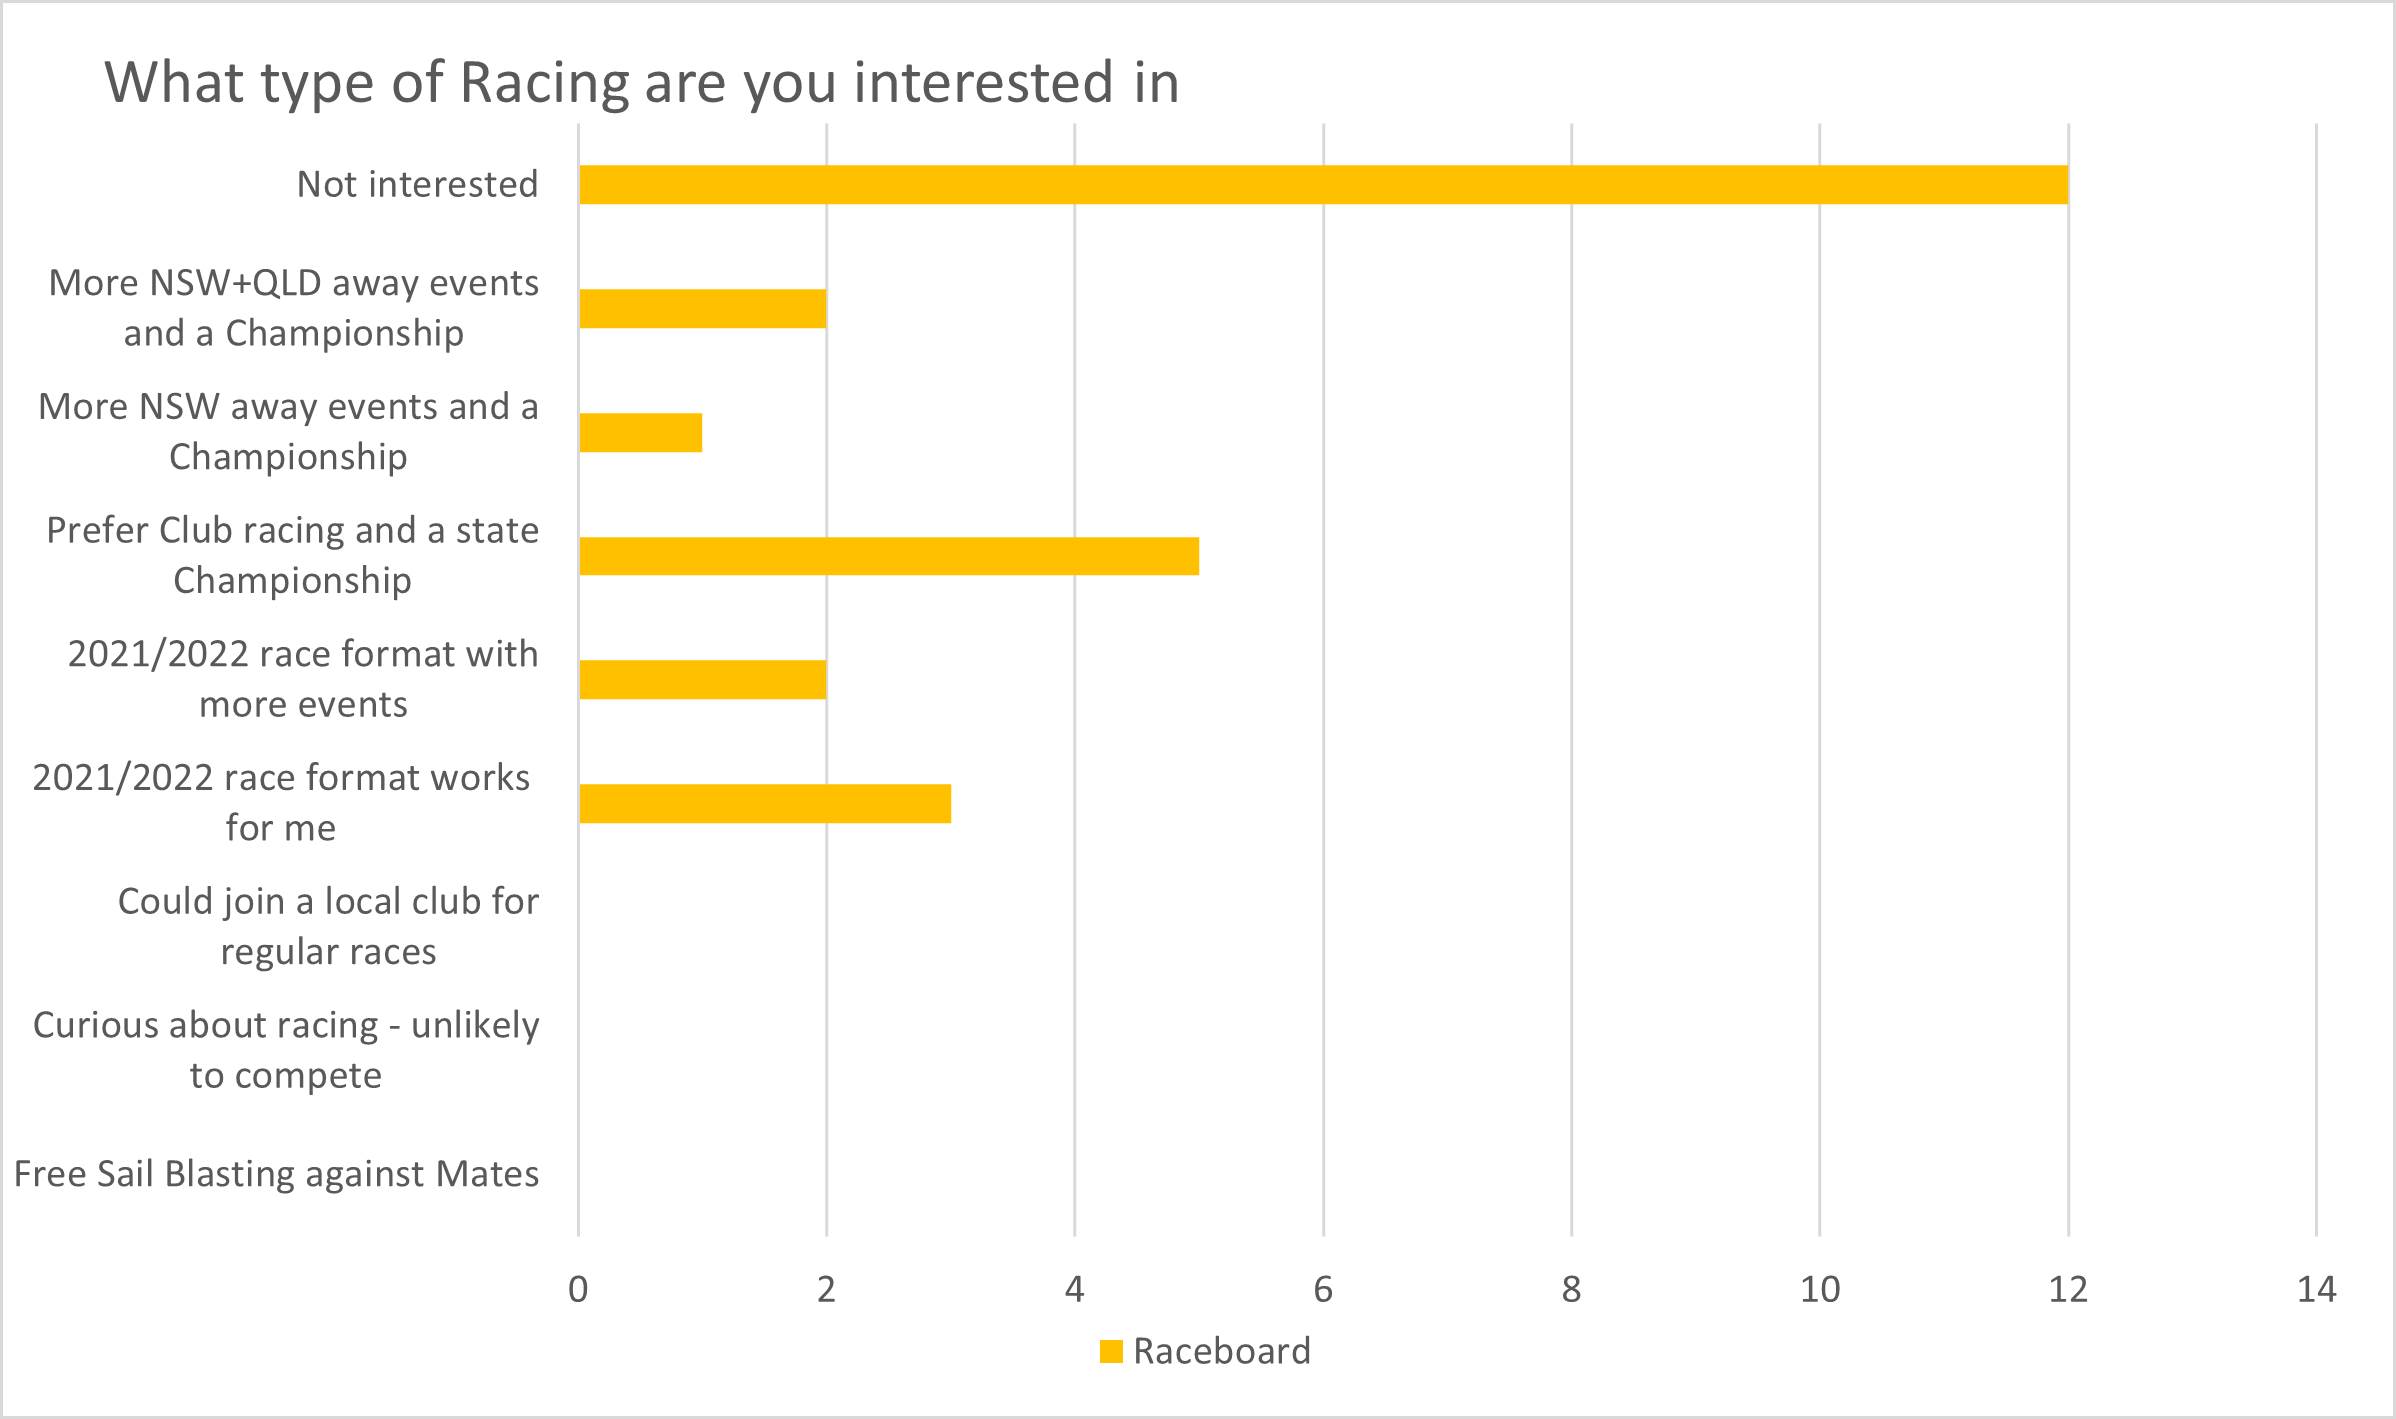Screen dimensions: 2396x1419
Task: Select the Not interested category label
Action: click(417, 185)
